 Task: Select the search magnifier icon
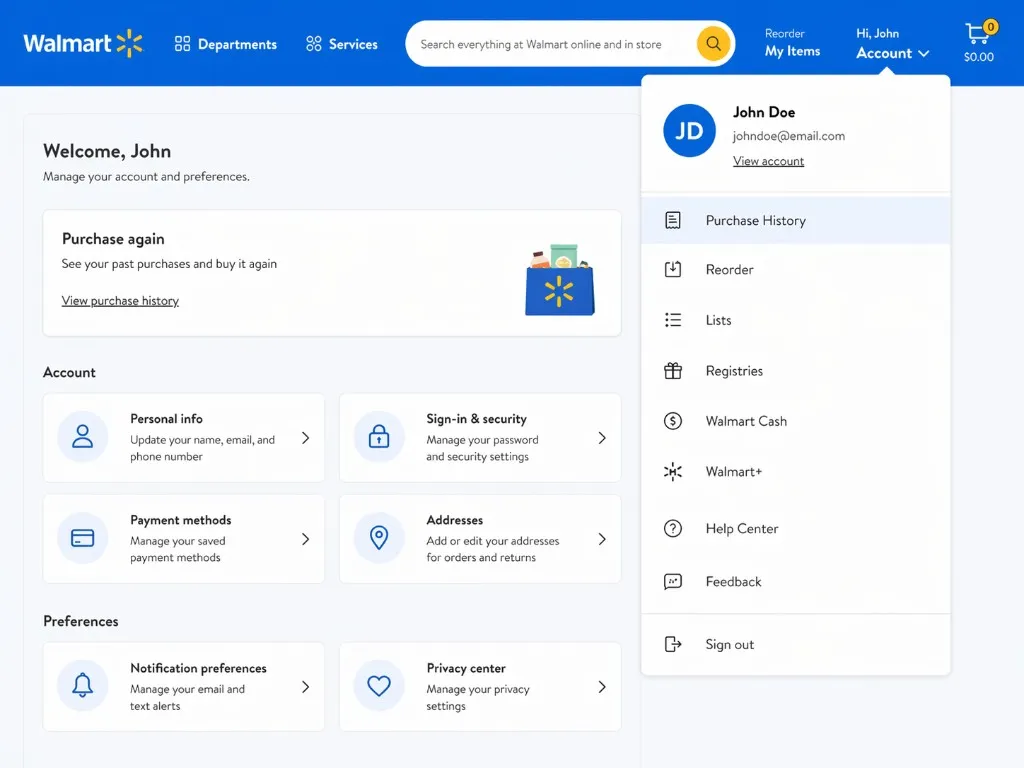pos(713,43)
